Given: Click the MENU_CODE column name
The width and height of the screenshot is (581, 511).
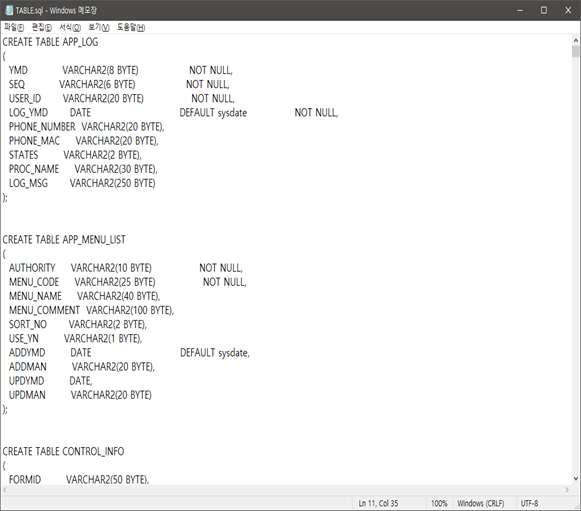Looking at the screenshot, I should pos(34,282).
